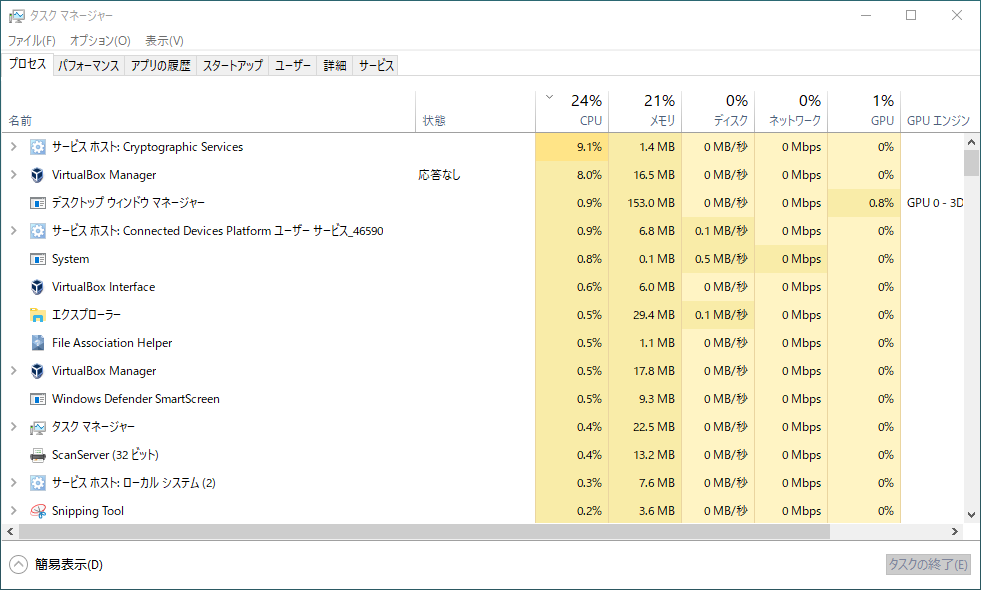Click the 応答なし status text
Image resolution: width=981 pixels, height=590 pixels.
[x=439, y=175]
